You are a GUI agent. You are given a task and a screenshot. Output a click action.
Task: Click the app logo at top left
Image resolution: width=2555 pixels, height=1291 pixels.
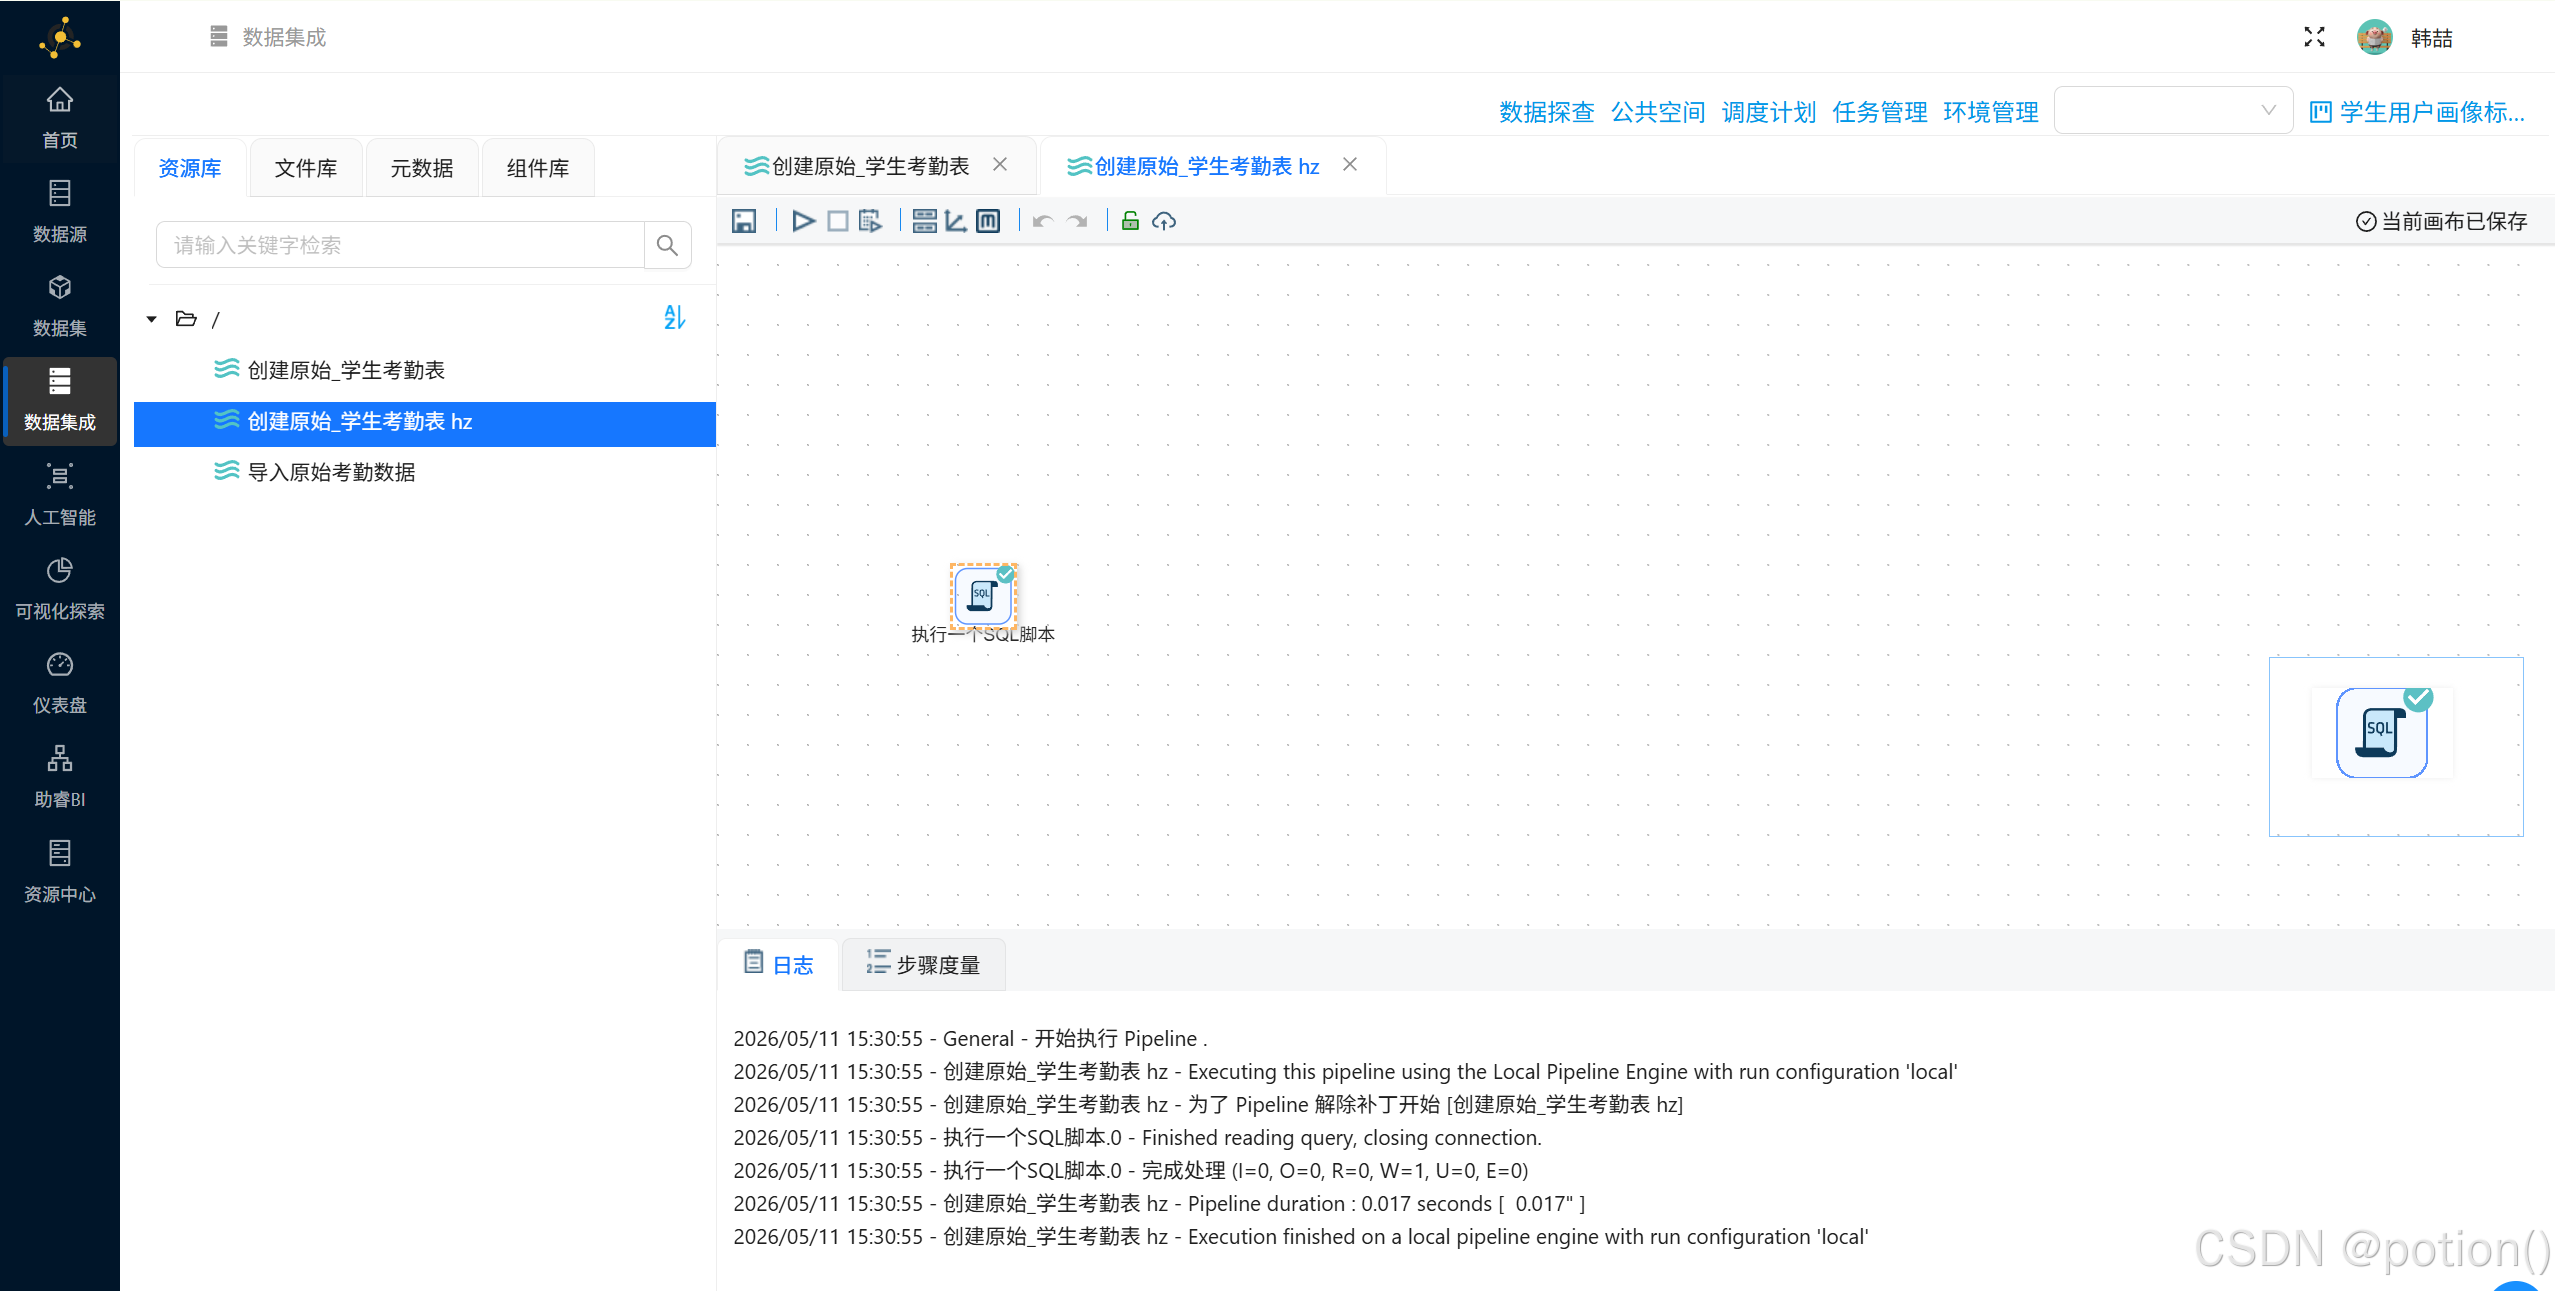pyautogui.click(x=60, y=37)
